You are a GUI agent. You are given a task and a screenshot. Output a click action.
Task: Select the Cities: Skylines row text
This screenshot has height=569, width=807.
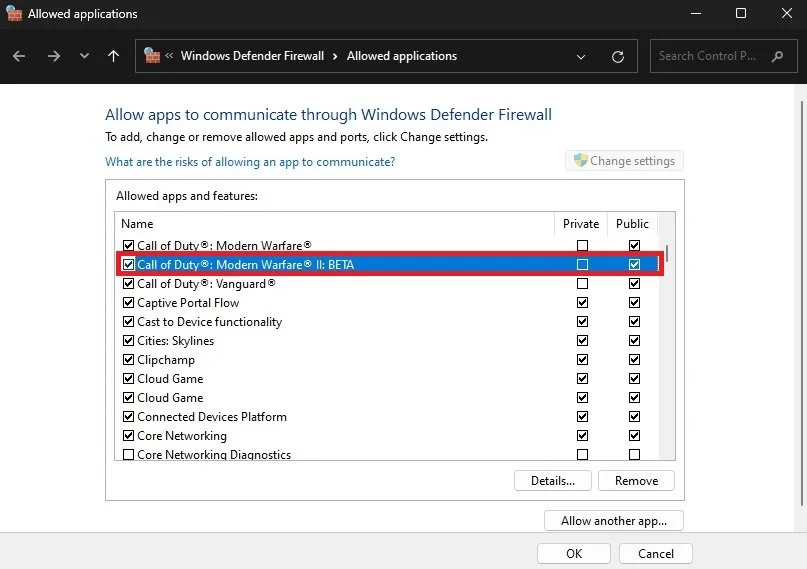[x=176, y=341]
